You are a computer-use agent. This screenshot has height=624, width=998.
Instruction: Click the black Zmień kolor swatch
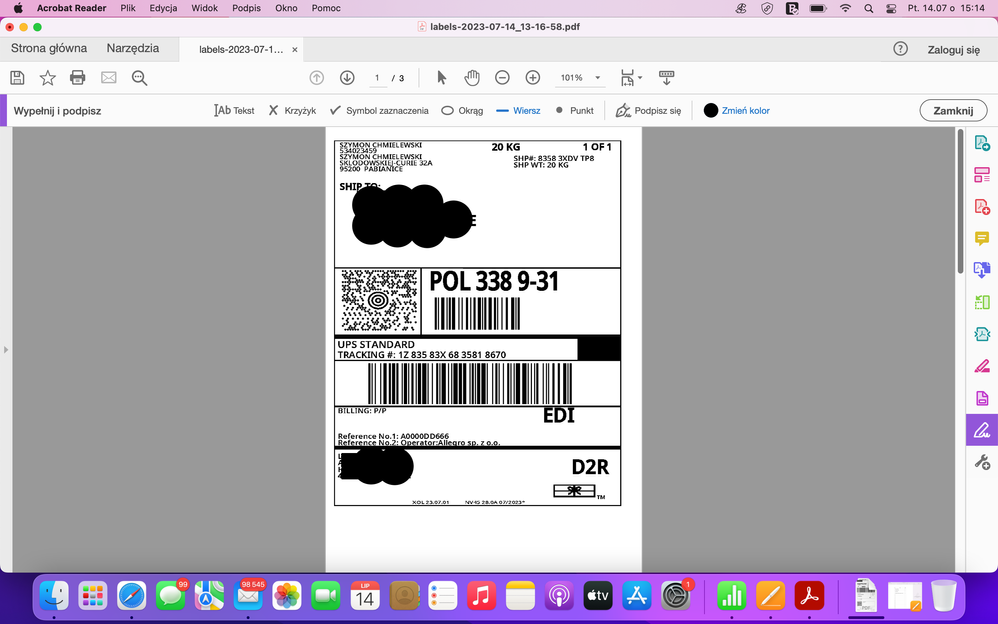coord(711,111)
